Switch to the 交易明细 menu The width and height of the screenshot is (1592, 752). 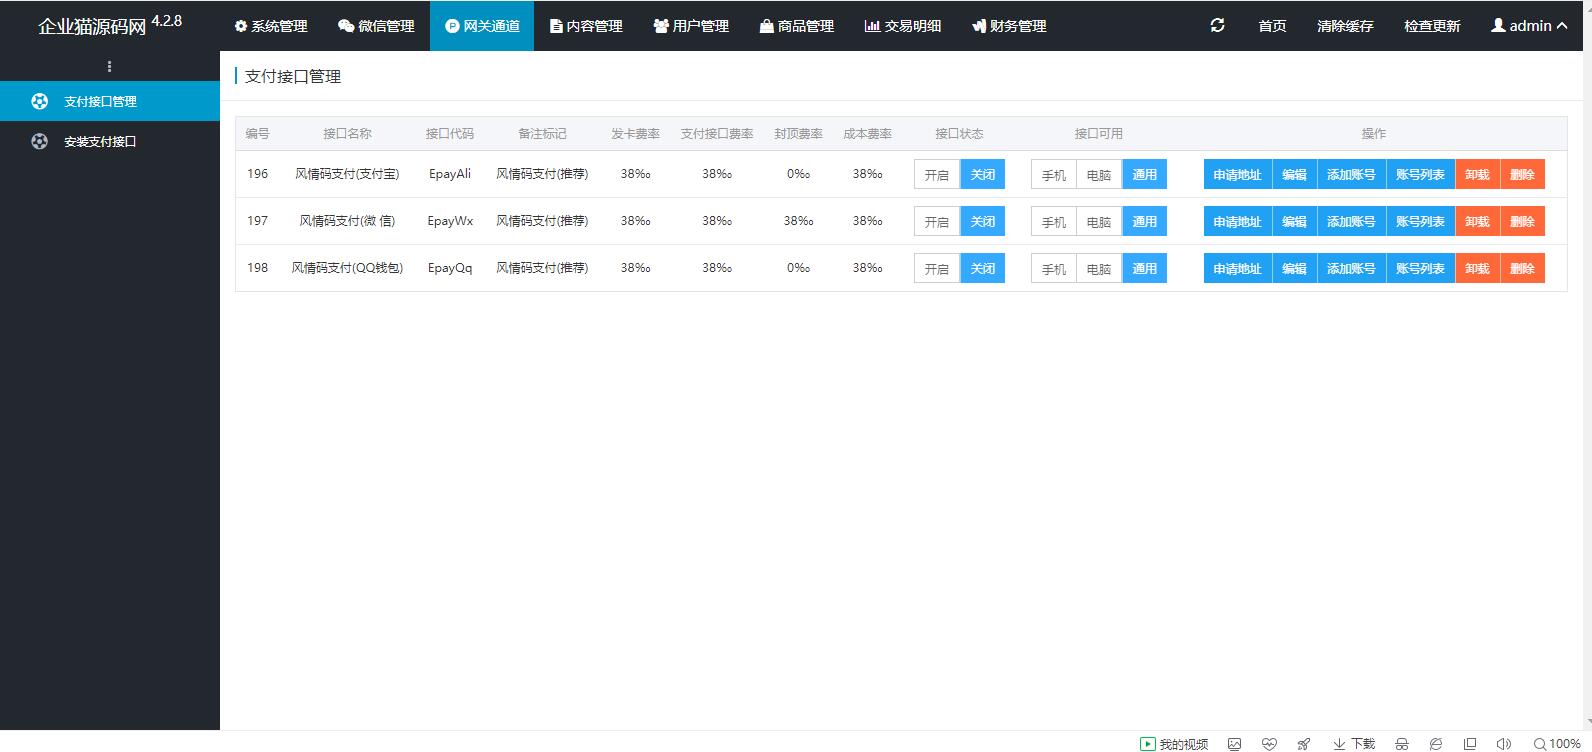click(903, 26)
